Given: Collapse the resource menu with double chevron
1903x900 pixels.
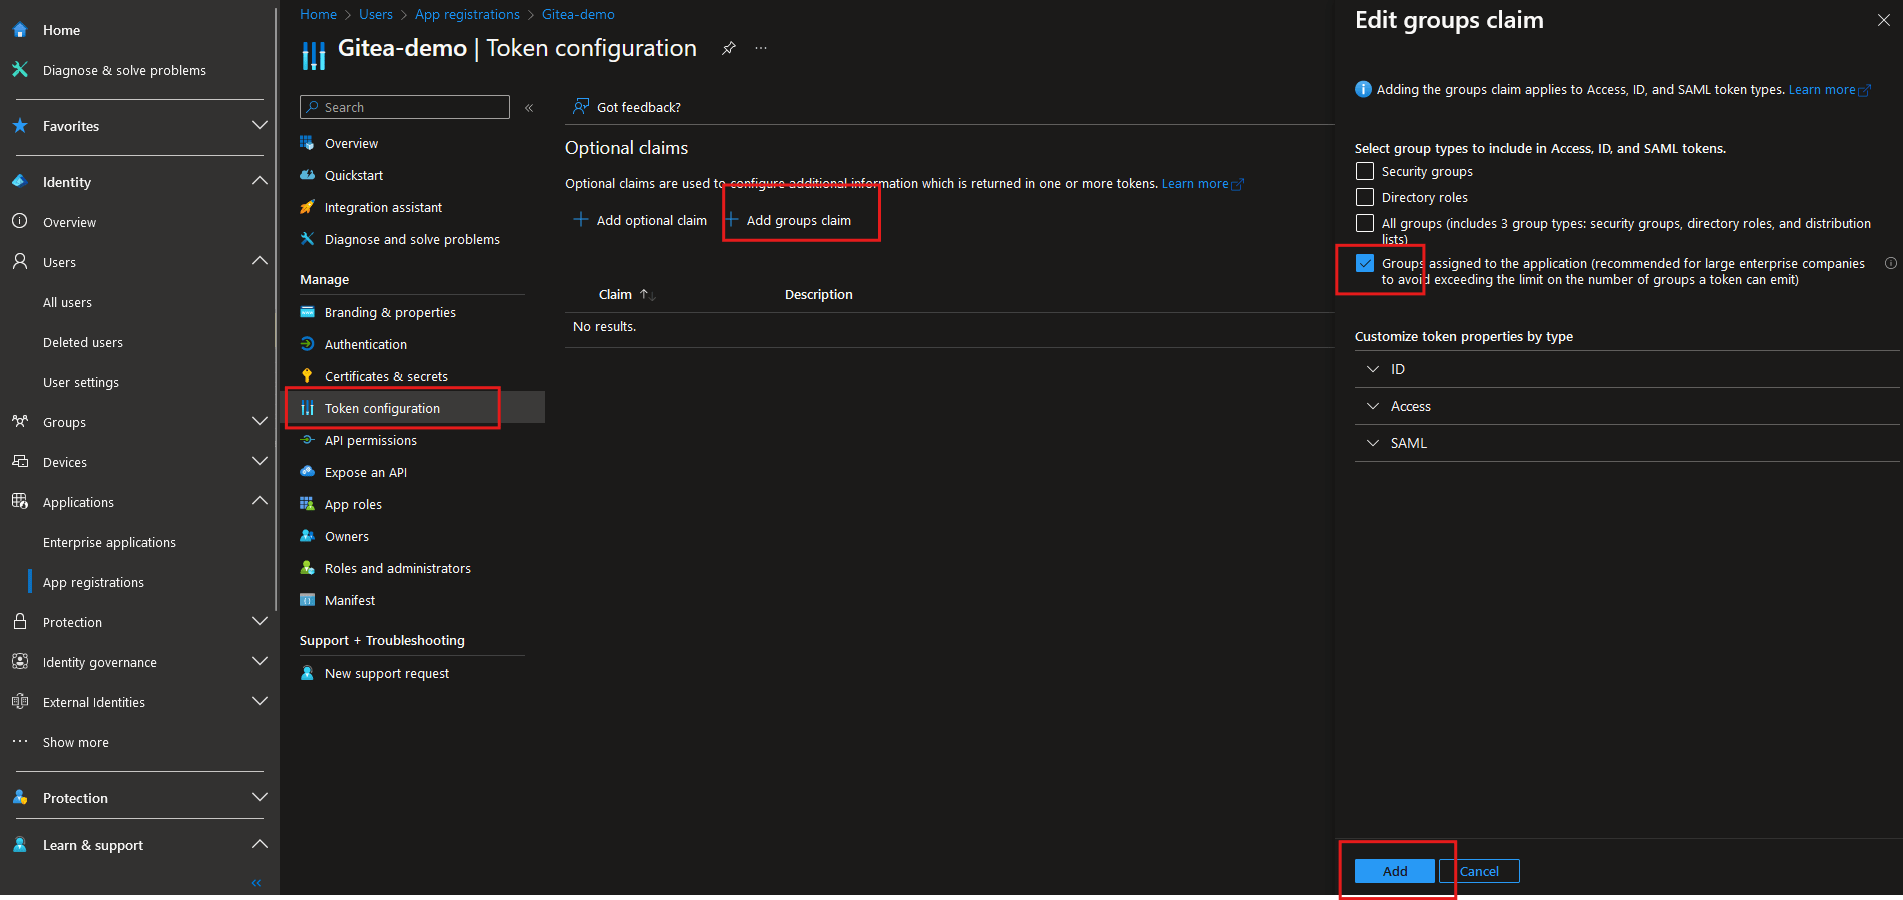Looking at the screenshot, I should tap(529, 108).
